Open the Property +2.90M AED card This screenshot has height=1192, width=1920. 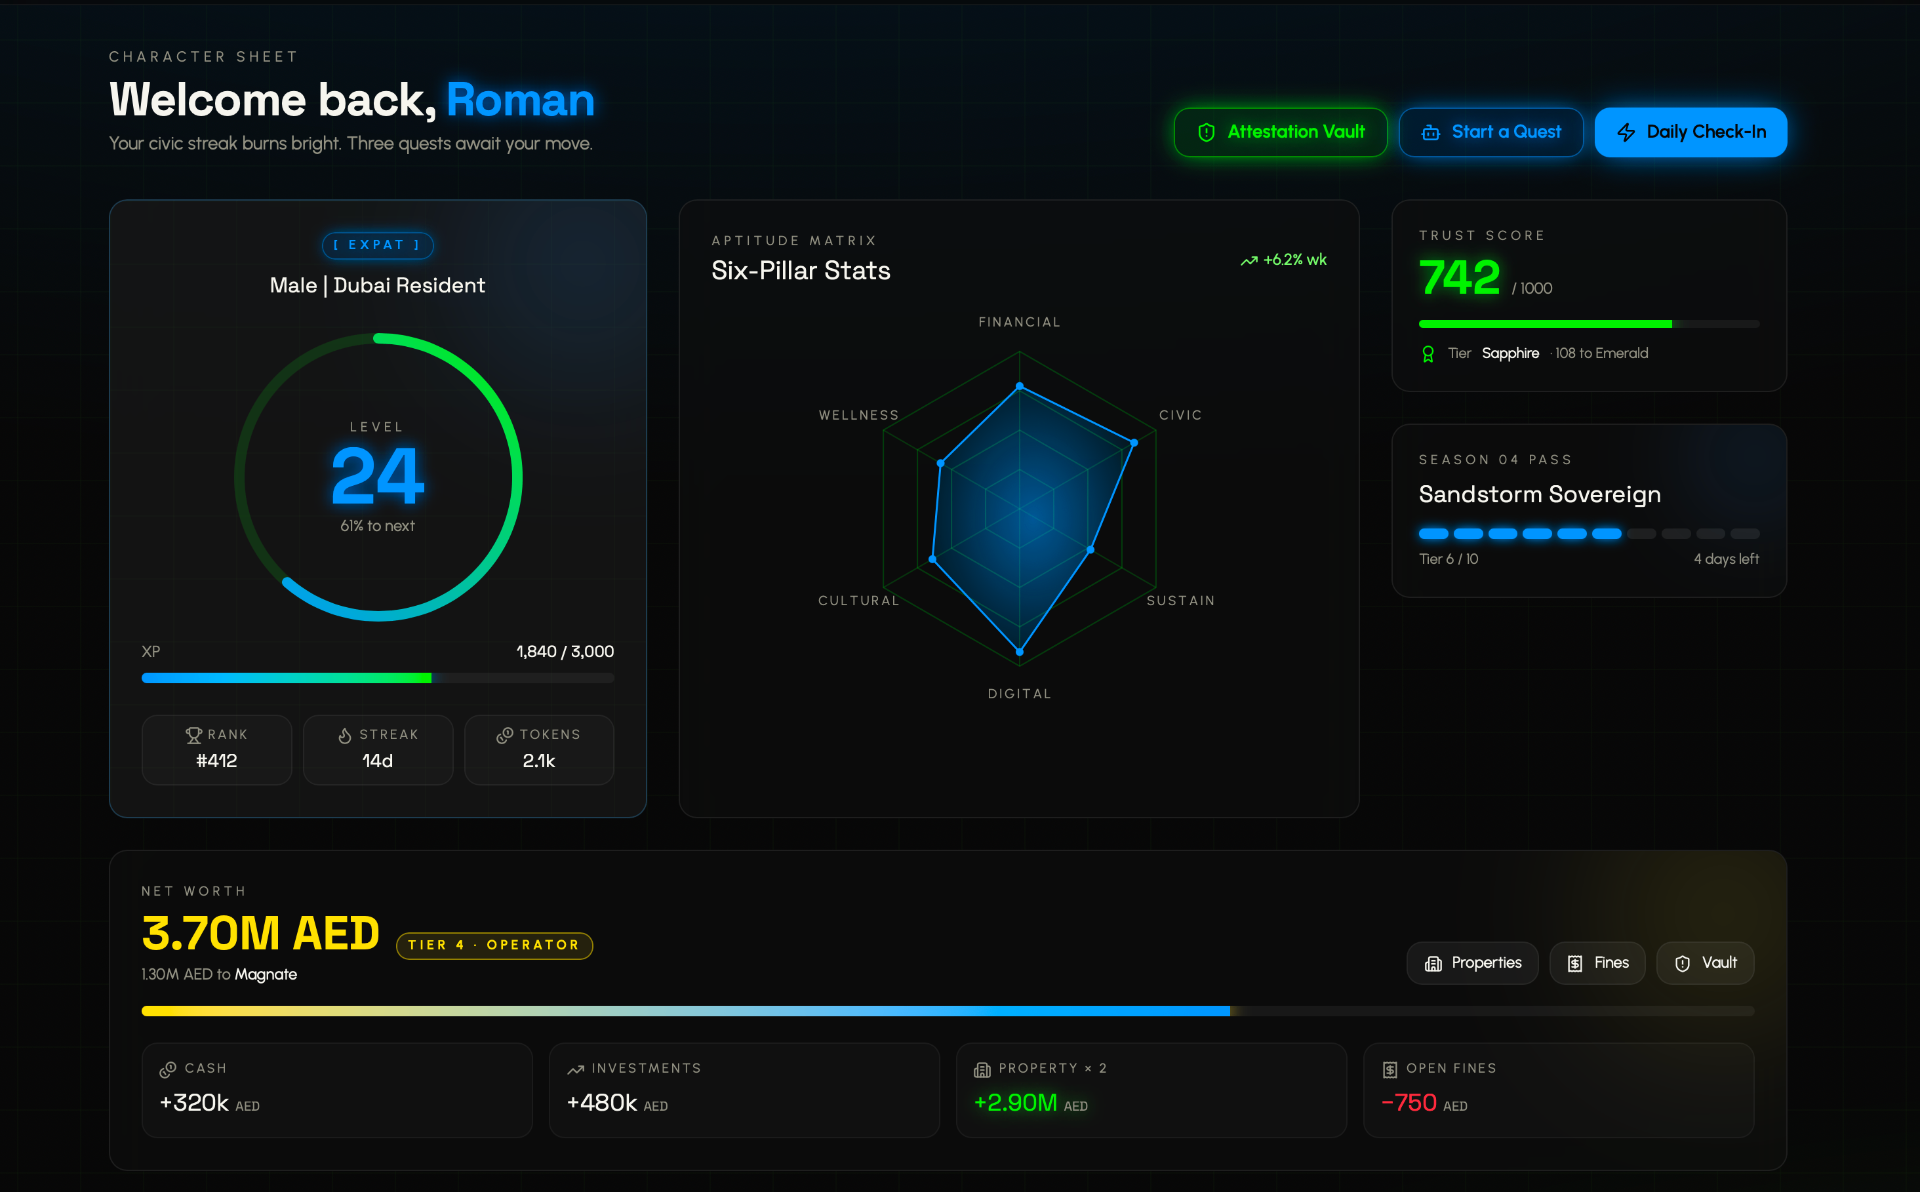1151,1090
